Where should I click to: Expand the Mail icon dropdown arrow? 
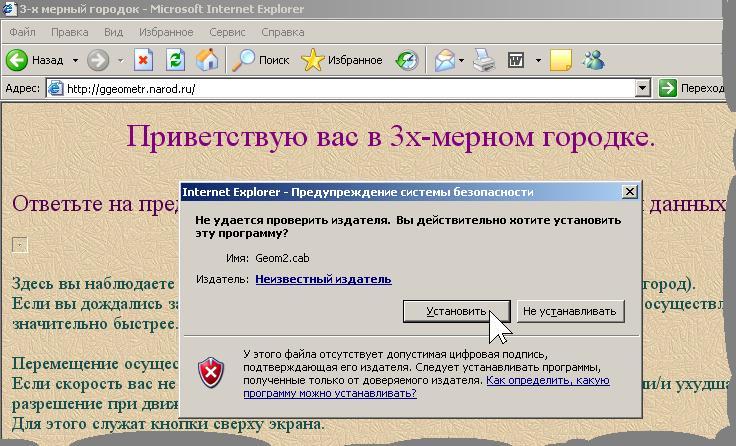pyautogui.click(x=461, y=60)
